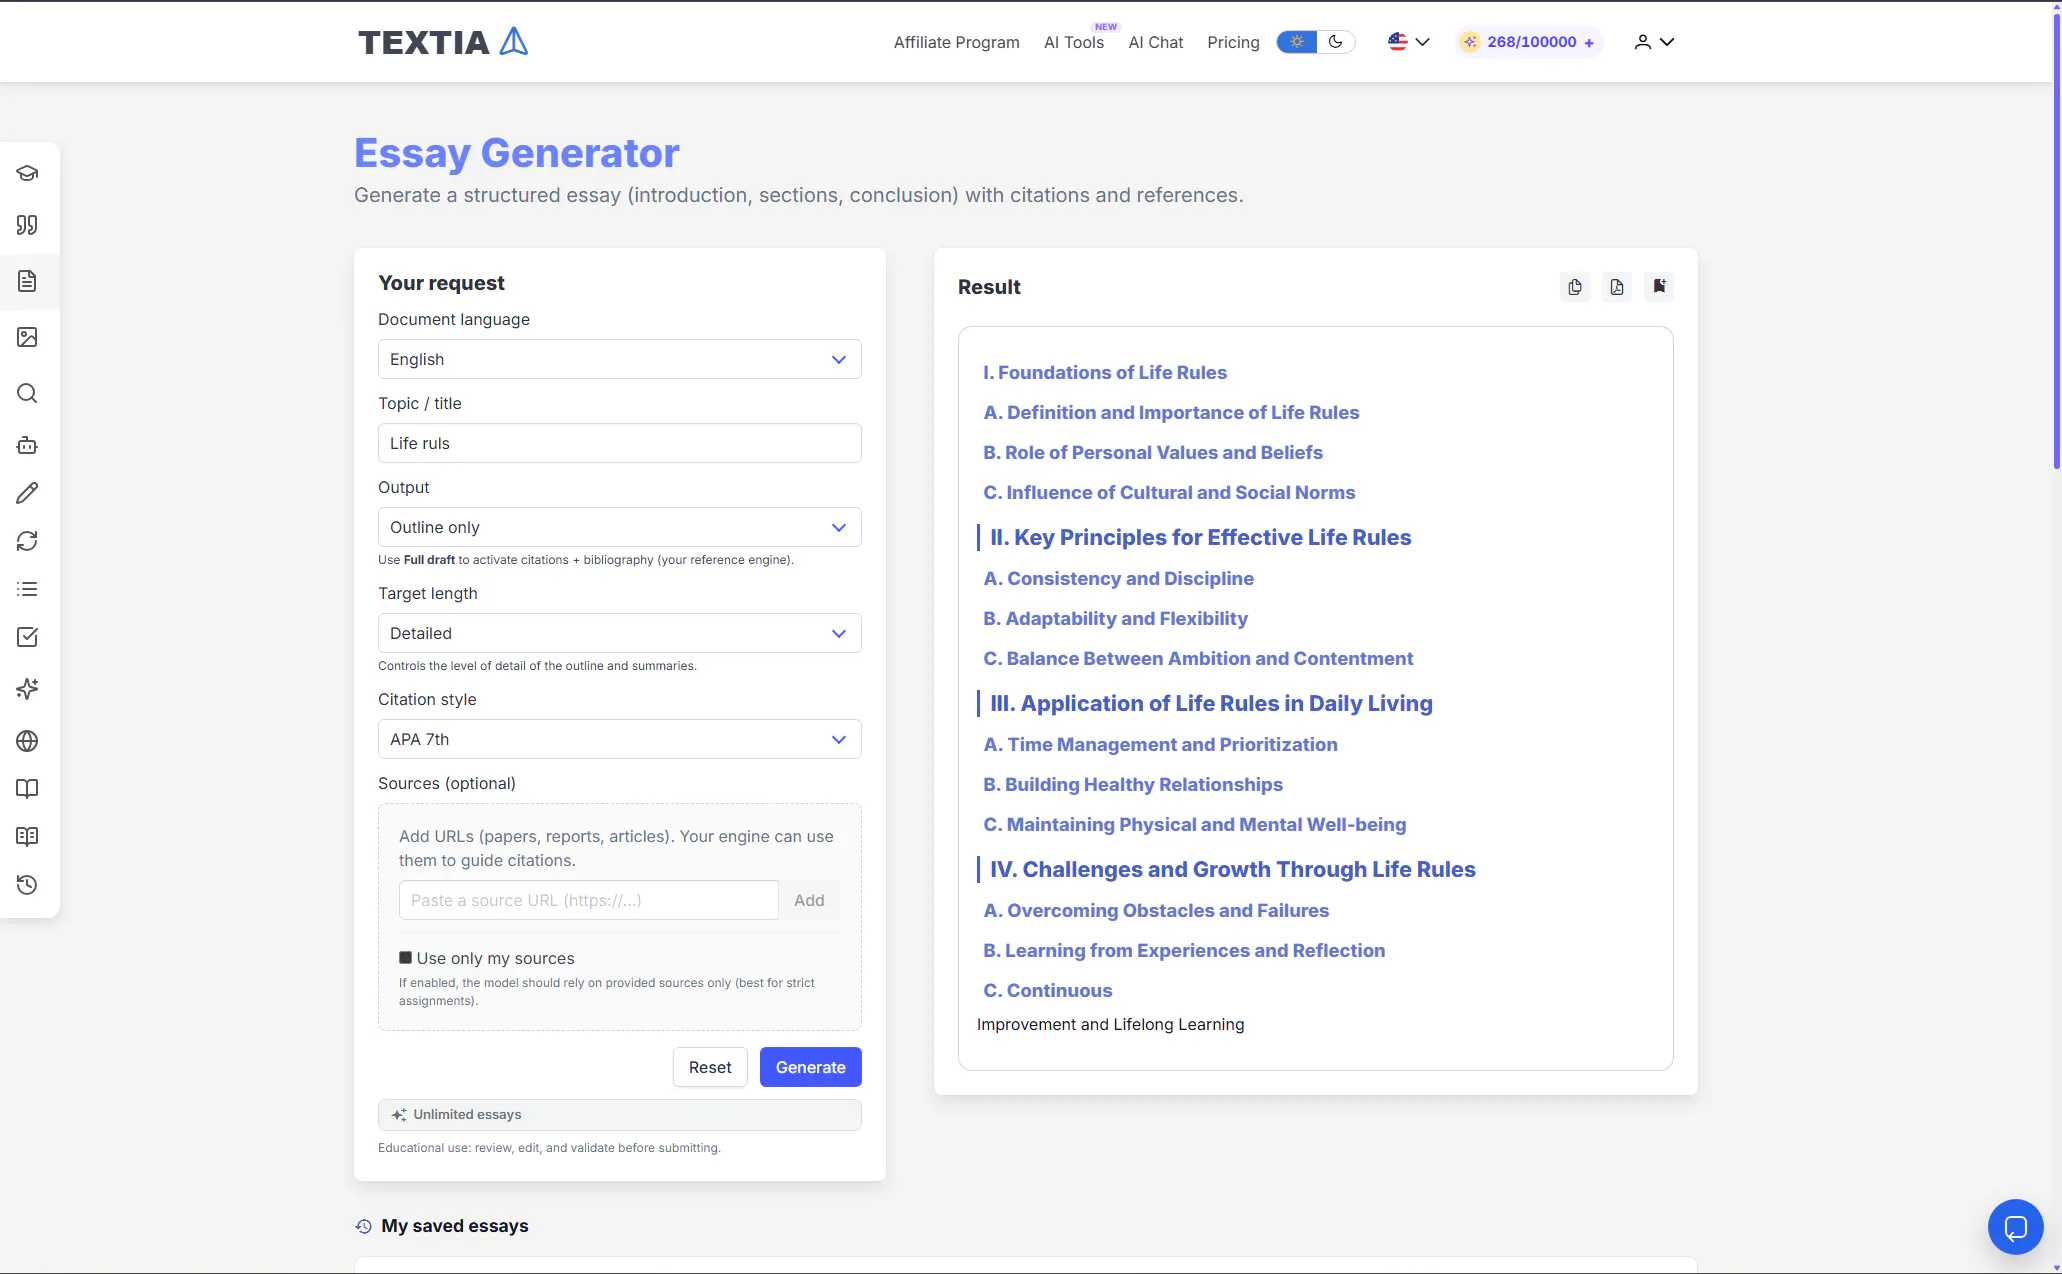Image resolution: width=2062 pixels, height=1274 pixels.
Task: Click the Generate button
Action: (x=810, y=1067)
